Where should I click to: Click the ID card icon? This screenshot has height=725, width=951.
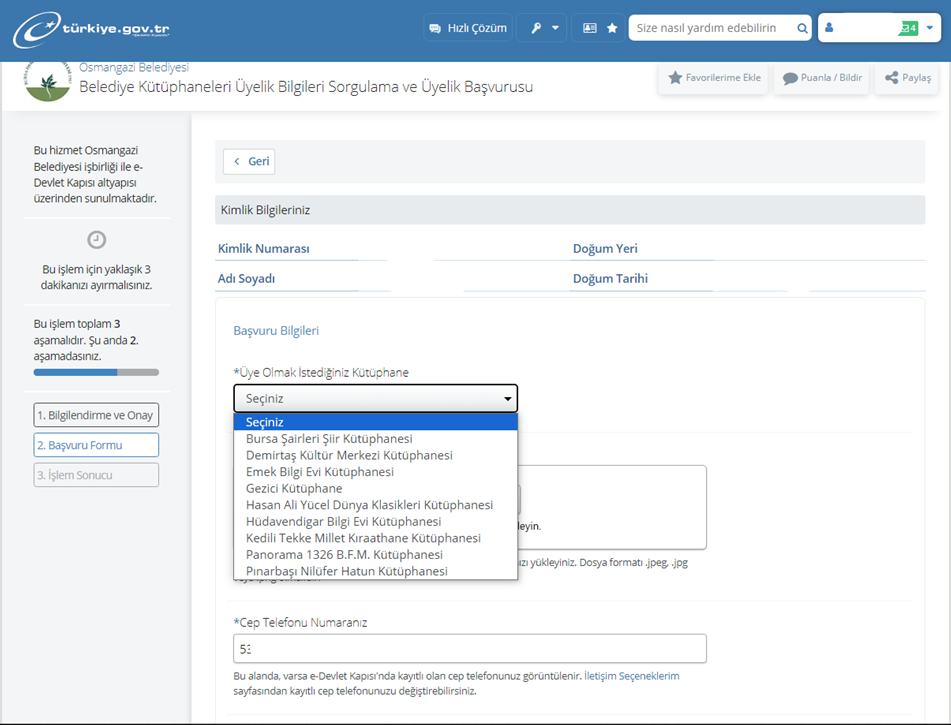590,28
